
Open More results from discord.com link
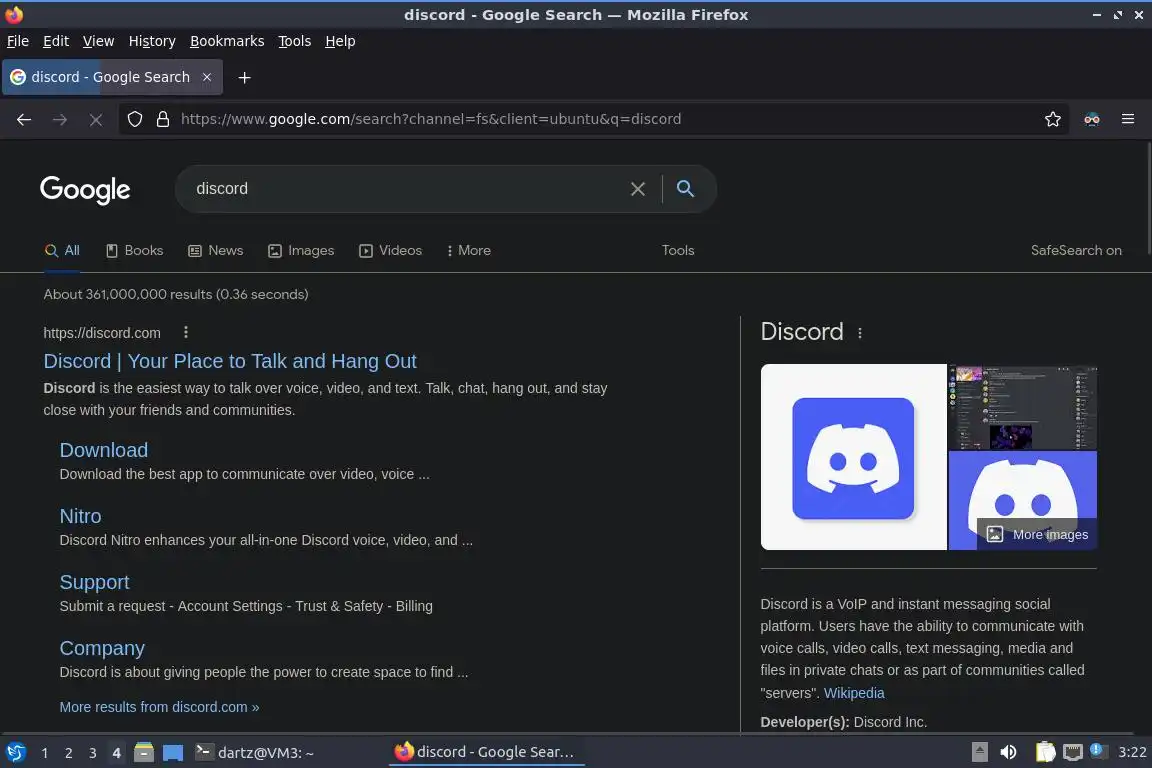point(159,707)
